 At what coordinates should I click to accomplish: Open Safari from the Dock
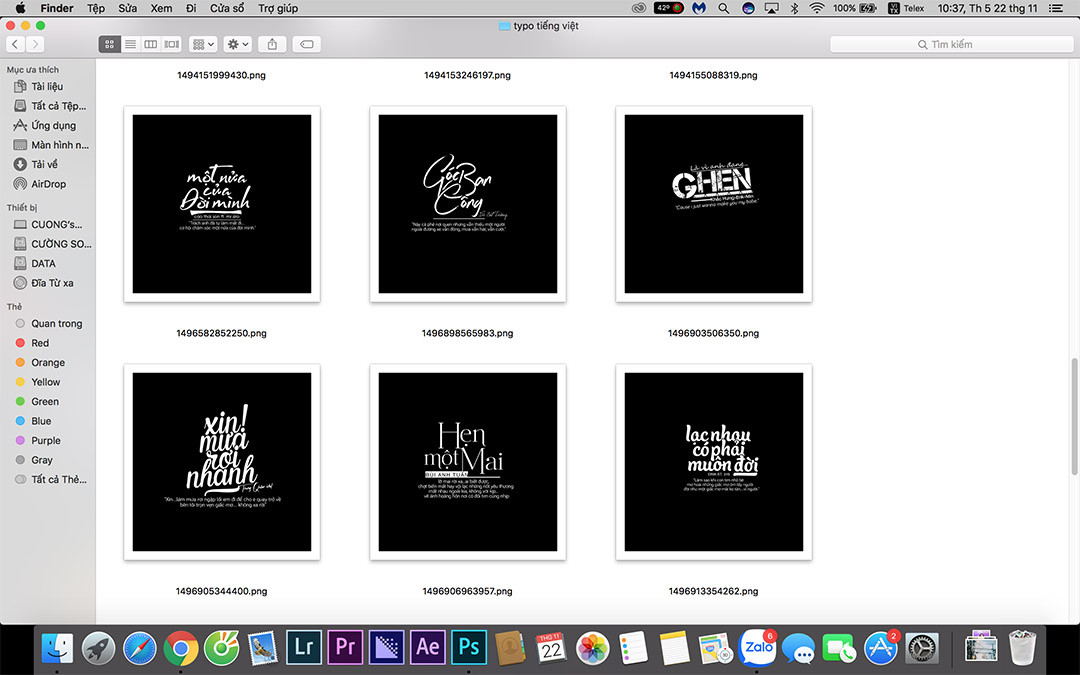[140, 648]
